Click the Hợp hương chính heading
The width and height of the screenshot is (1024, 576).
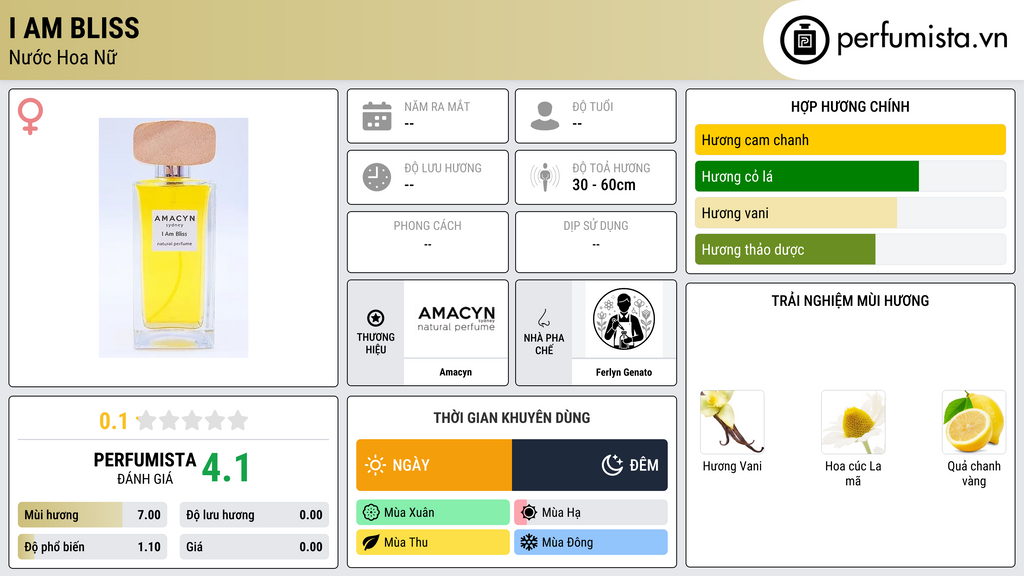click(850, 106)
